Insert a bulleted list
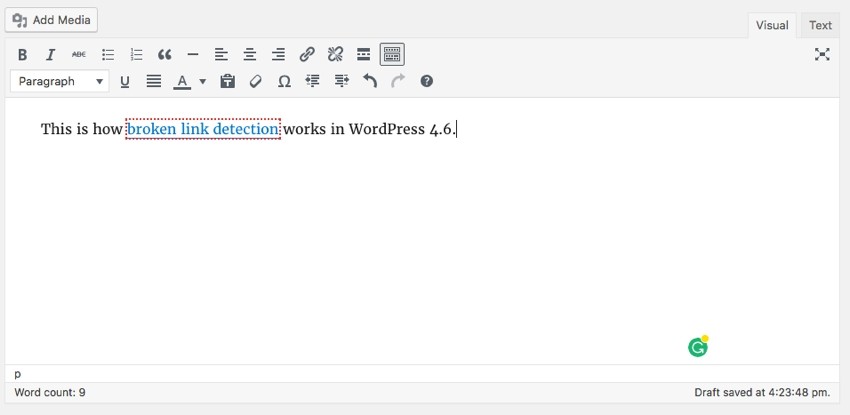 click(x=108, y=54)
